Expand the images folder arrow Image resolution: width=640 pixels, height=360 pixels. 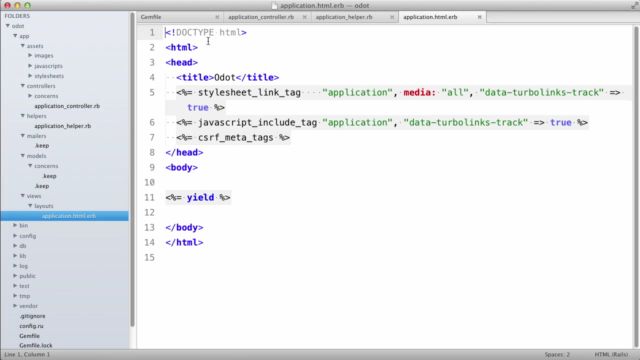(x=30, y=56)
